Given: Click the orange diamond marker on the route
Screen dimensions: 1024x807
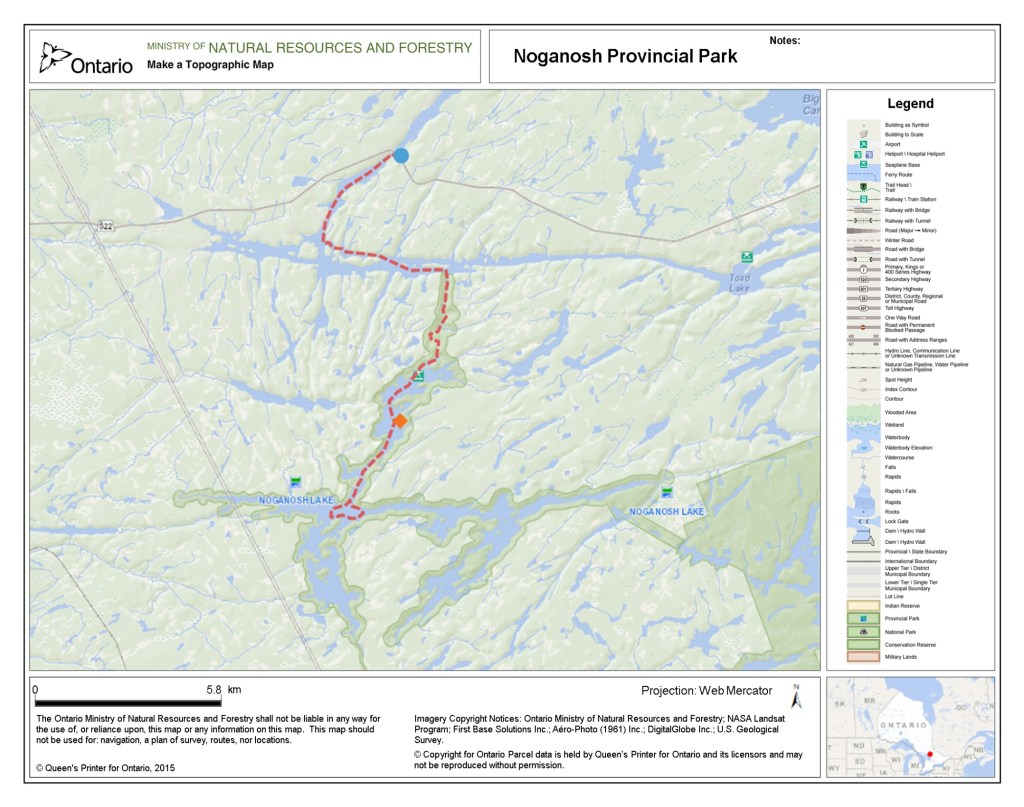Looking at the screenshot, I should [399, 423].
